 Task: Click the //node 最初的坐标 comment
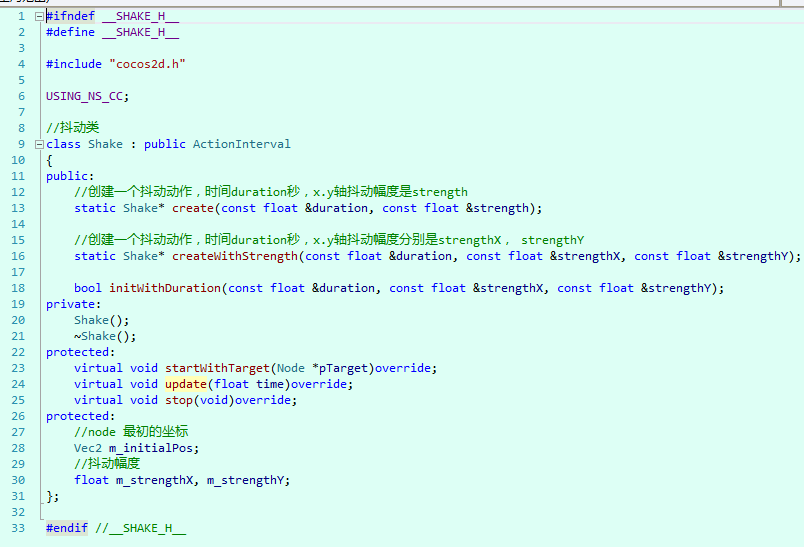click(x=131, y=432)
